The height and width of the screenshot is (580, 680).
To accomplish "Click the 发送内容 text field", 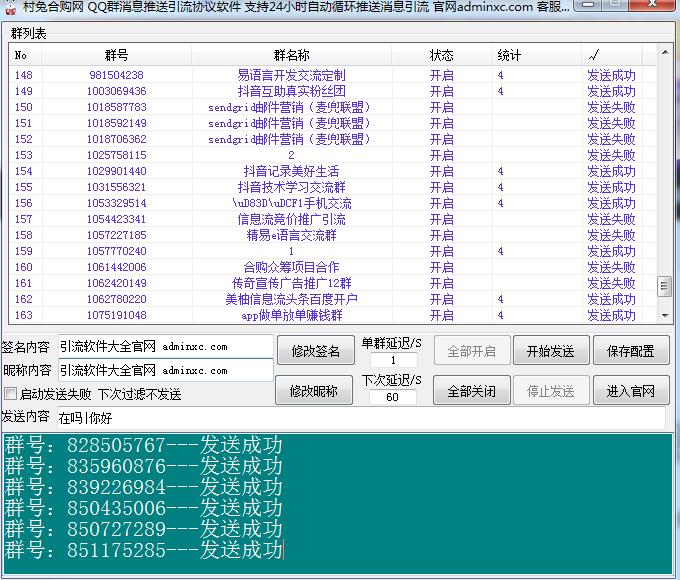I will point(361,418).
